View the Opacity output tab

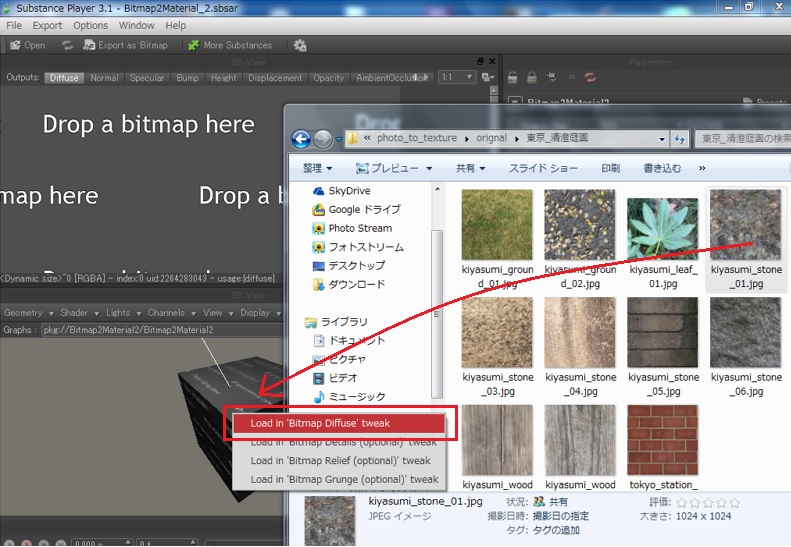(x=328, y=78)
